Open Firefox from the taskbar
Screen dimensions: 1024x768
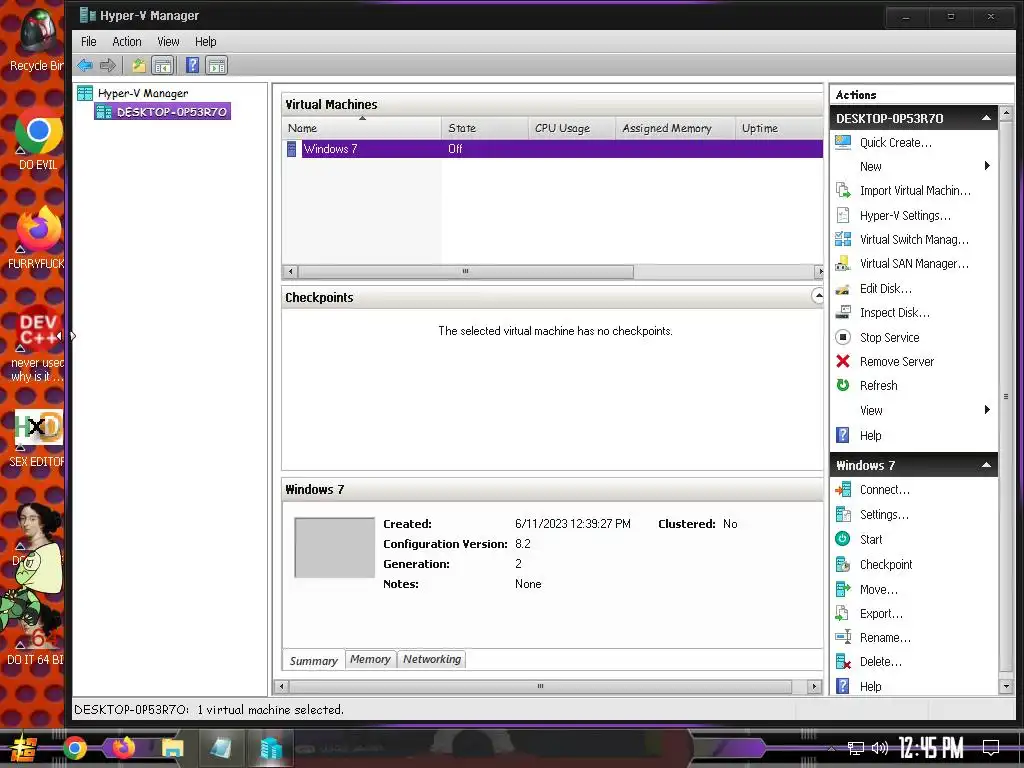tap(123, 748)
